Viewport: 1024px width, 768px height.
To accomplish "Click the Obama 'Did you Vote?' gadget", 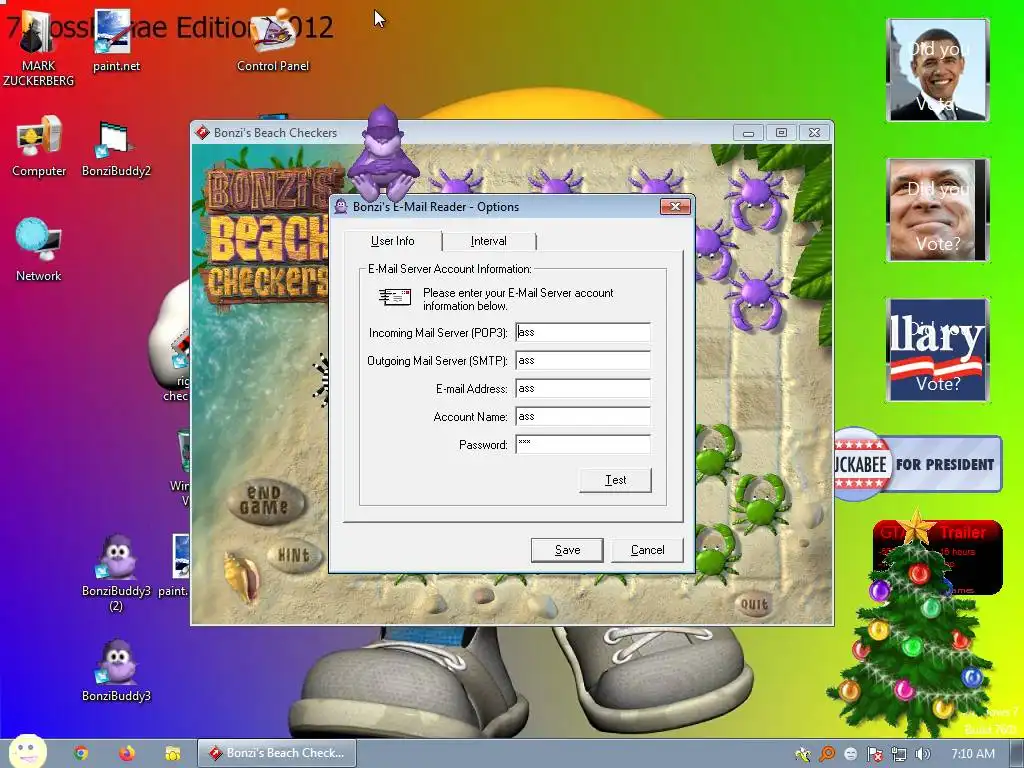I will click(938, 70).
